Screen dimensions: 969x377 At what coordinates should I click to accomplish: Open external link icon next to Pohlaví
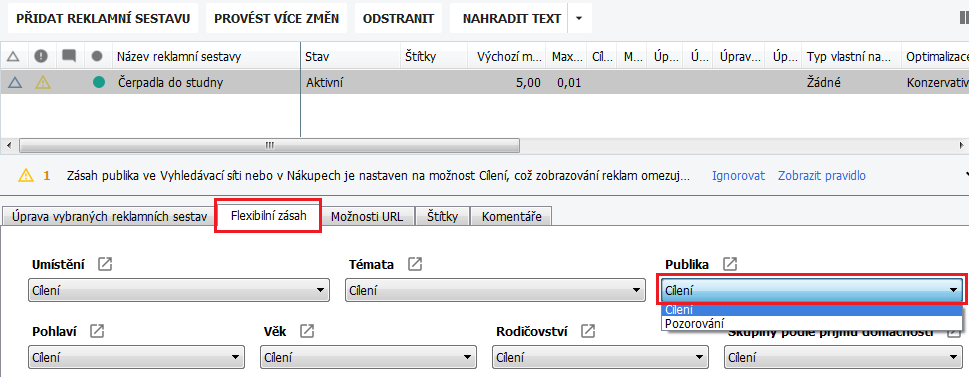click(97, 331)
